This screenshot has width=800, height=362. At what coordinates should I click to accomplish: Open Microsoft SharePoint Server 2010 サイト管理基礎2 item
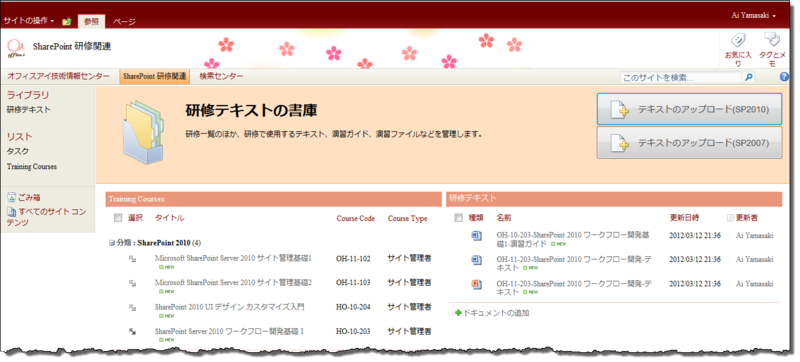(x=233, y=282)
